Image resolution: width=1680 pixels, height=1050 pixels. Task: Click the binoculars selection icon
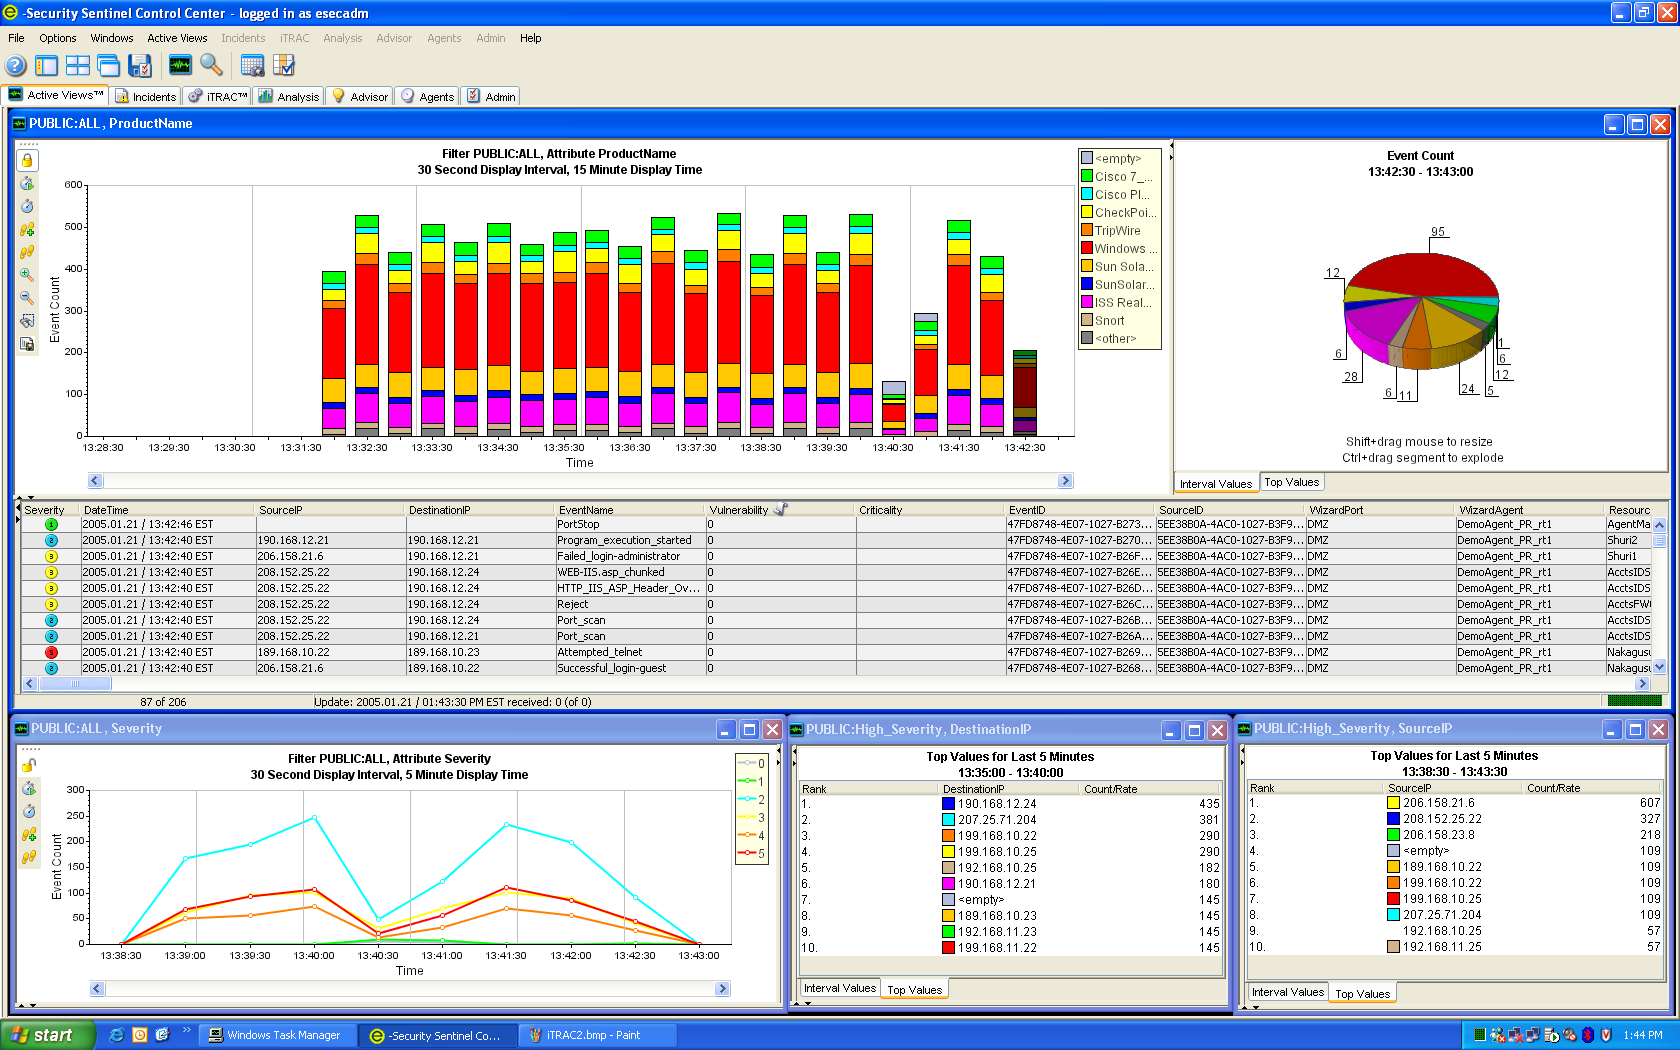coord(27,321)
